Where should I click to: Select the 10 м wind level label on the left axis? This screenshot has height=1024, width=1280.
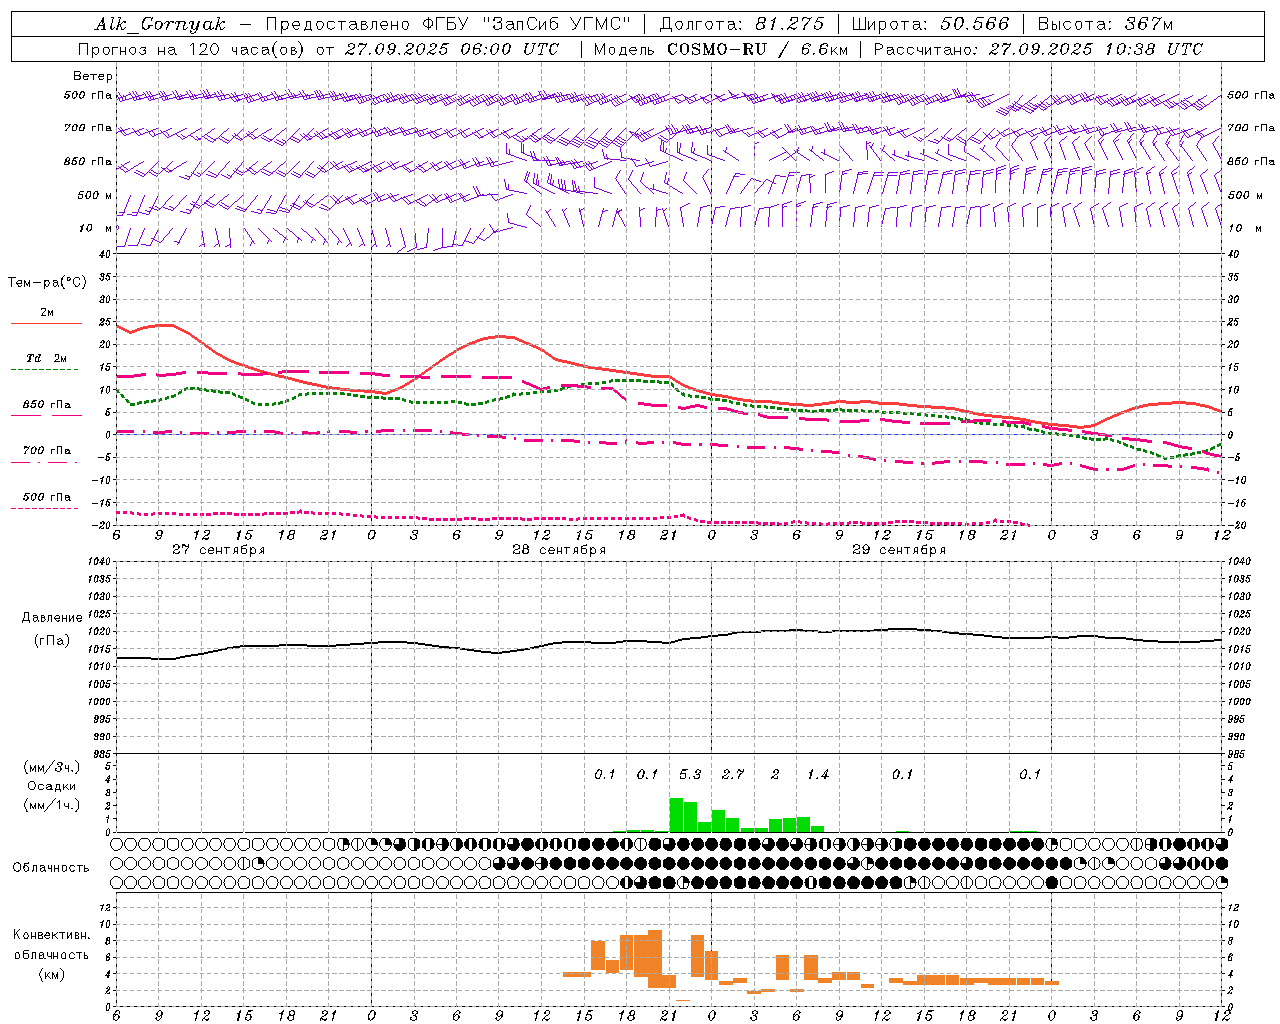pos(95,228)
